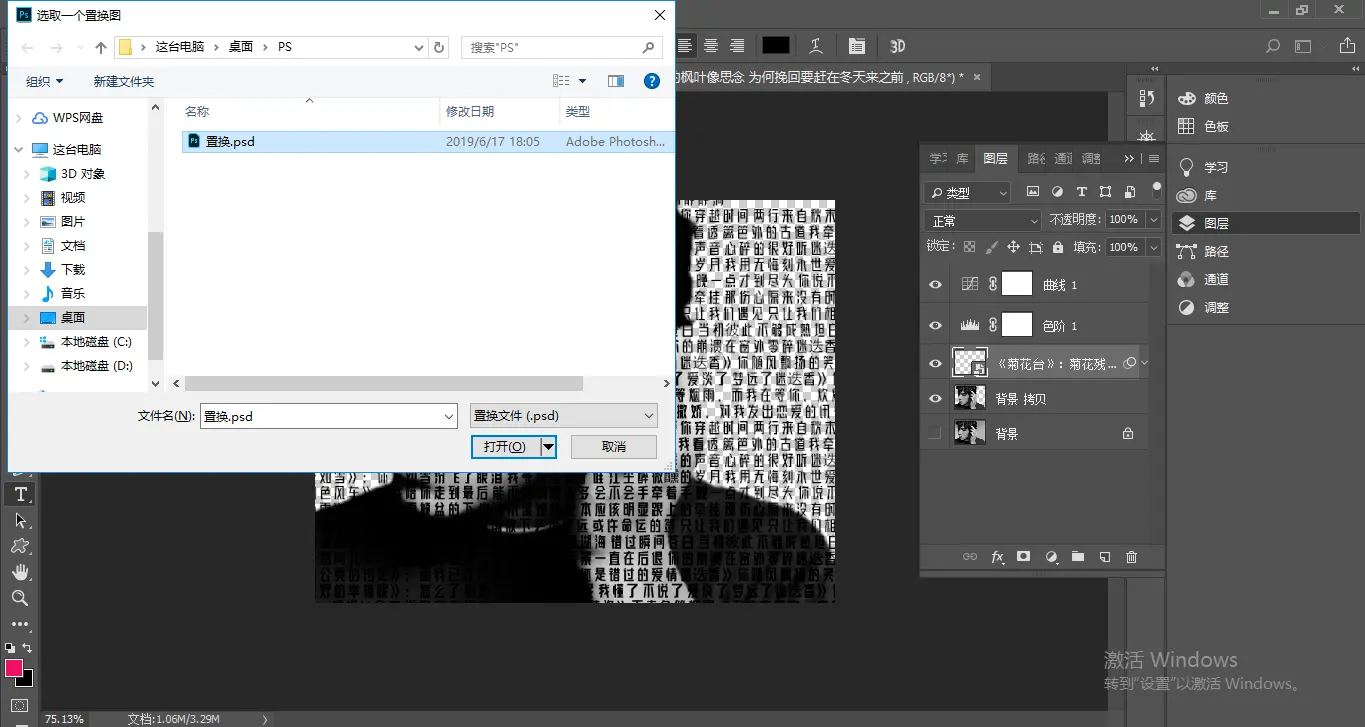Open the 填充 fill dropdown arrow
This screenshot has width=1365, height=727.
pos(1154,247)
